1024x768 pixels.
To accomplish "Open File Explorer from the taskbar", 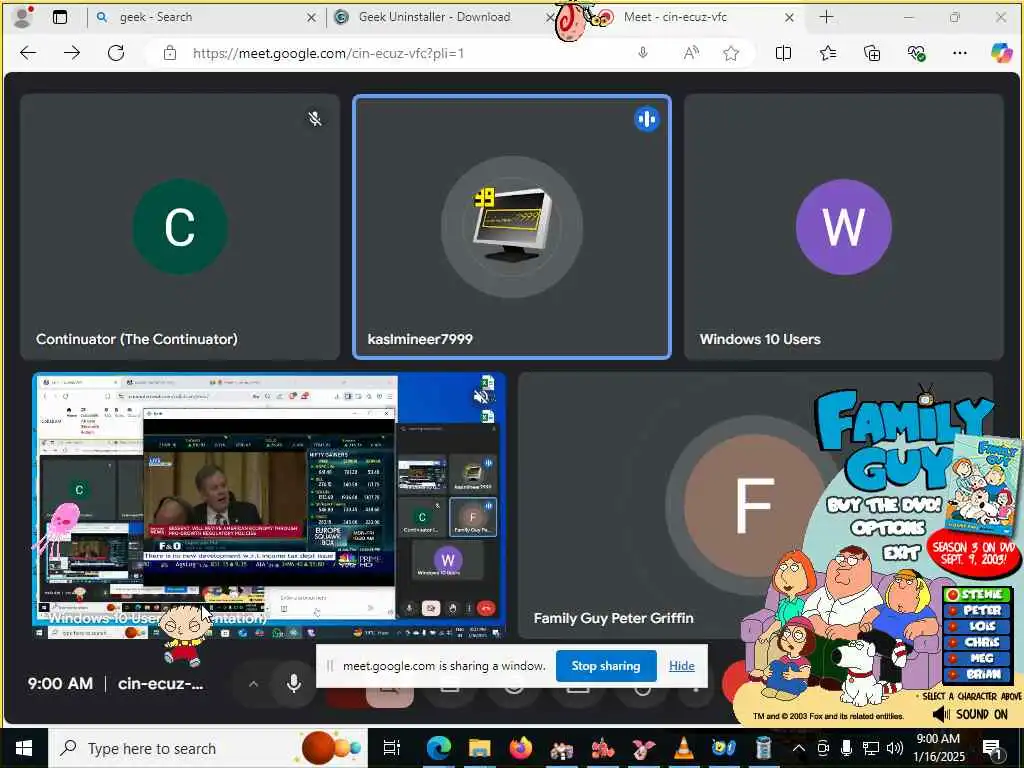I will pos(479,748).
